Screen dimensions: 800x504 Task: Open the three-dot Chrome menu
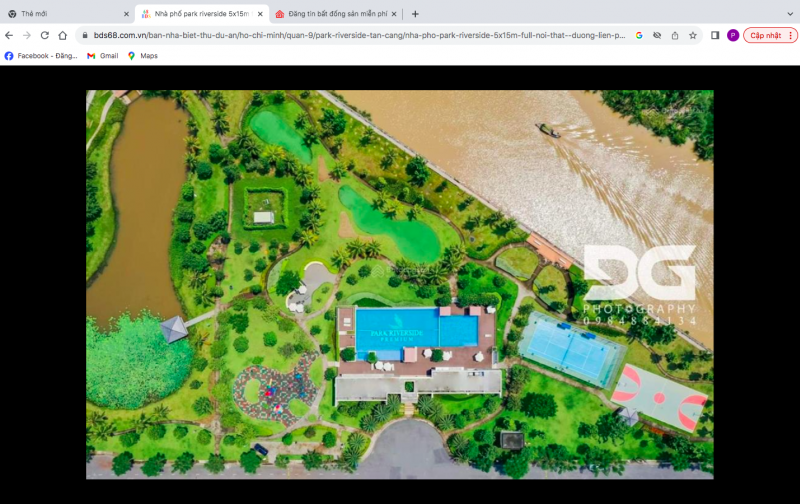pos(791,35)
